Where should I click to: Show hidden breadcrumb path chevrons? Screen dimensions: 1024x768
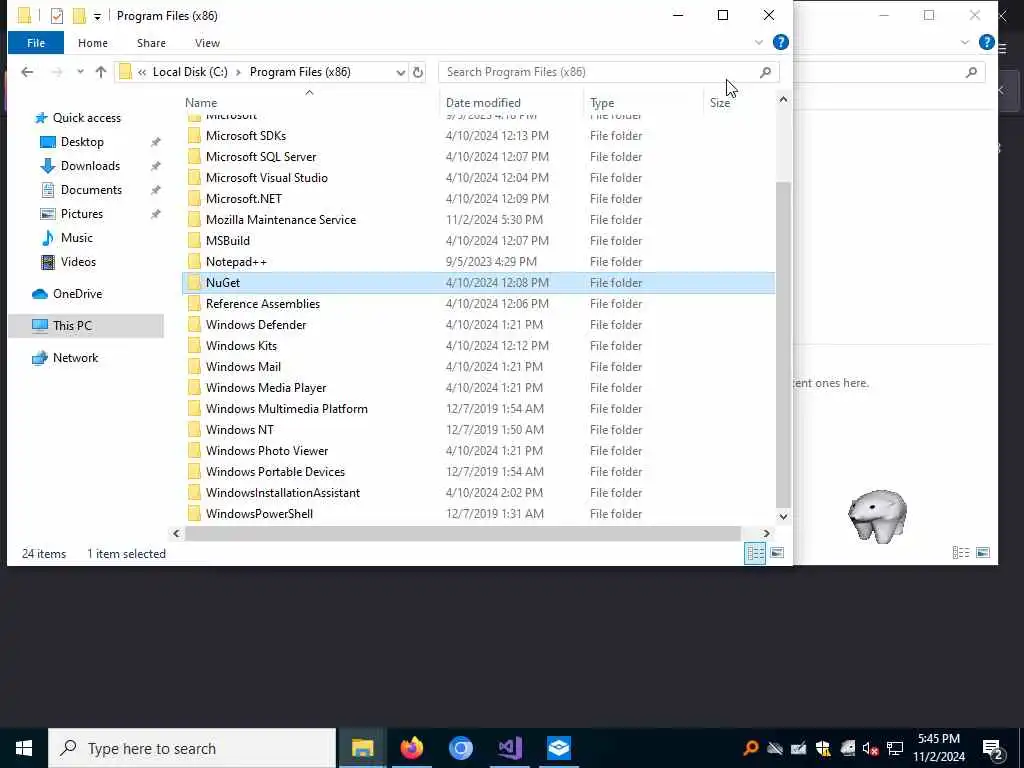click(142, 72)
